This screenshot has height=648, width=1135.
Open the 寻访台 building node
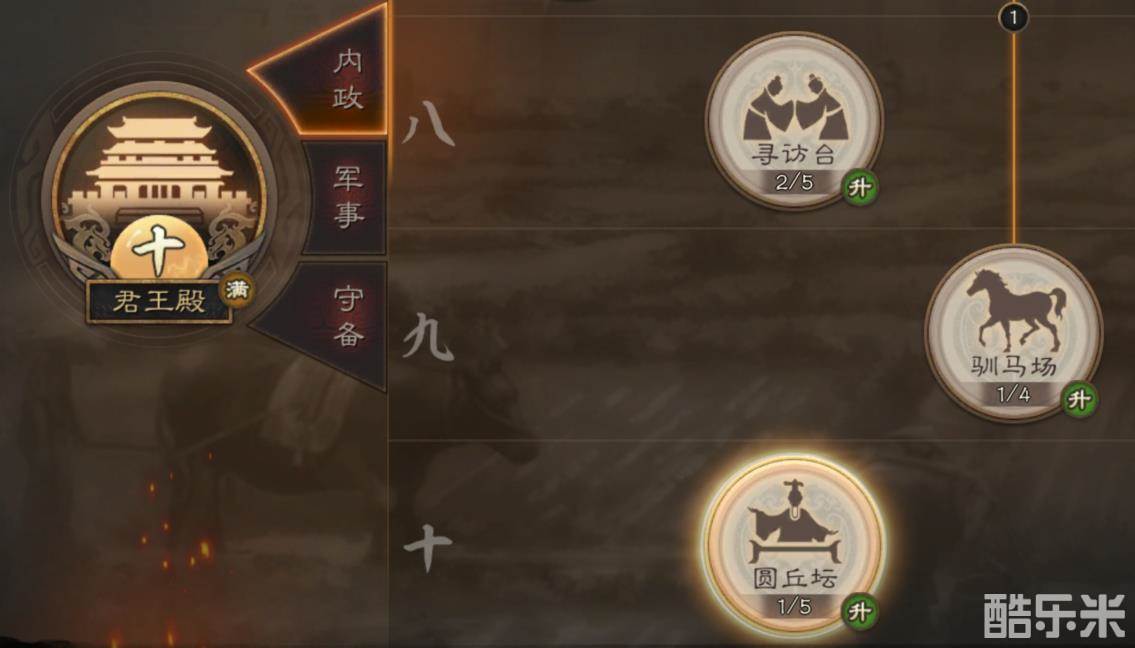pyautogui.click(x=794, y=121)
